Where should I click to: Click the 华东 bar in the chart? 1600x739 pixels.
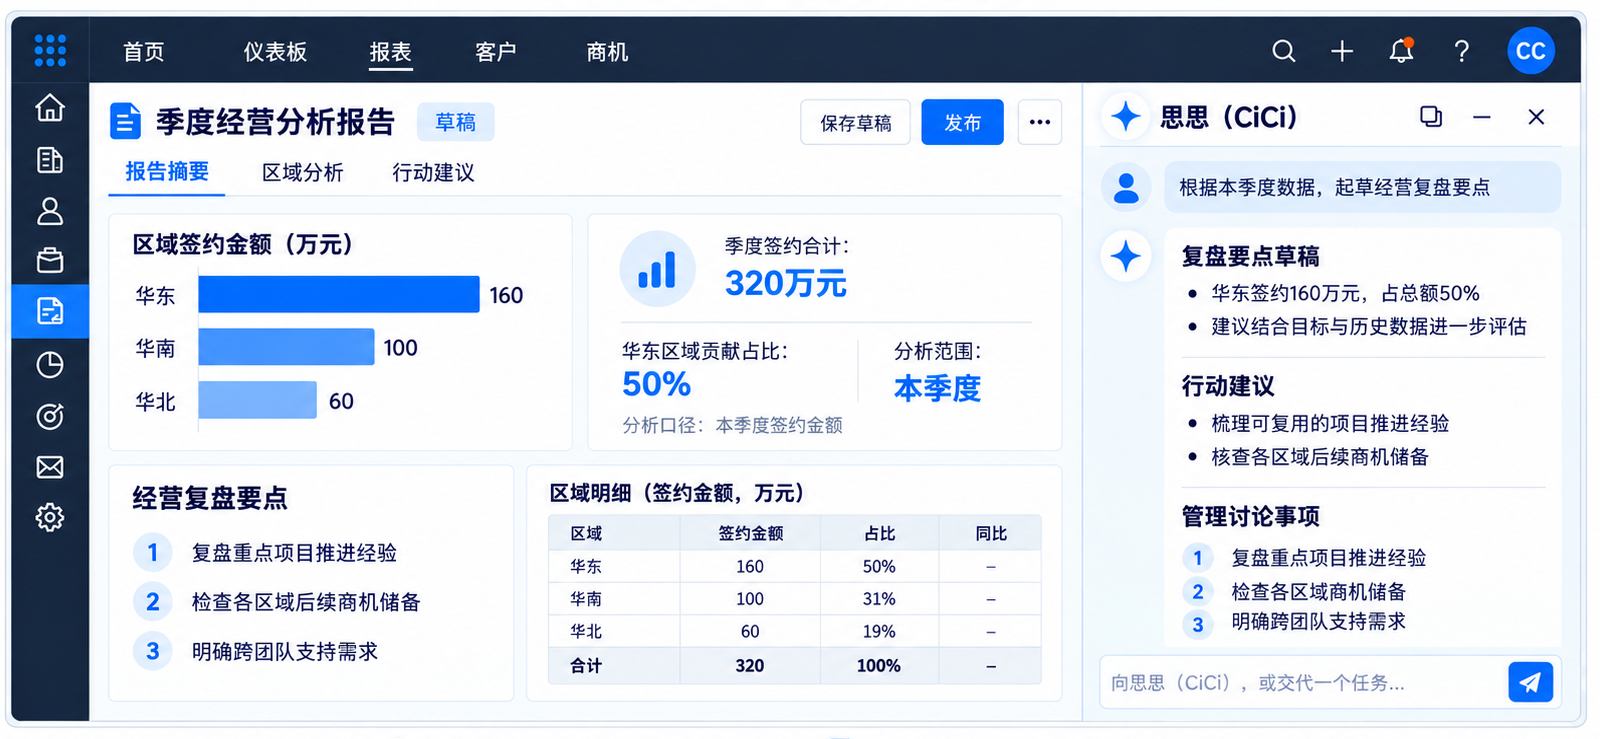click(x=339, y=294)
